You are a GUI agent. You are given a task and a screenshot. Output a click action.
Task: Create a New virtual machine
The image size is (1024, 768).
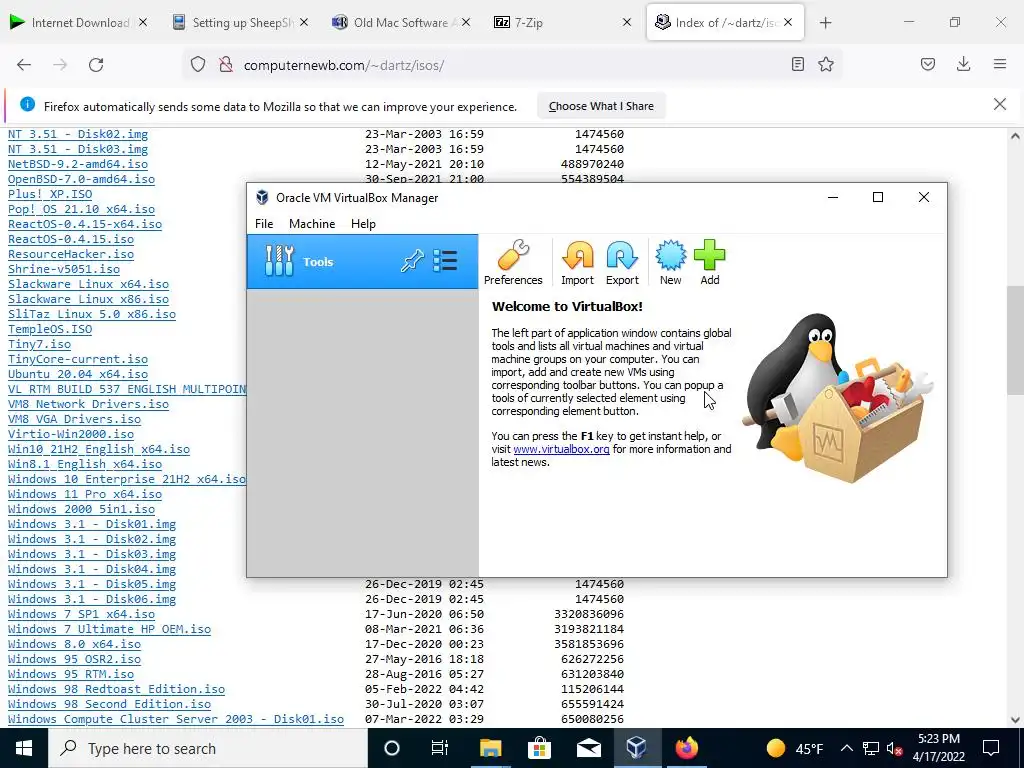(670, 262)
